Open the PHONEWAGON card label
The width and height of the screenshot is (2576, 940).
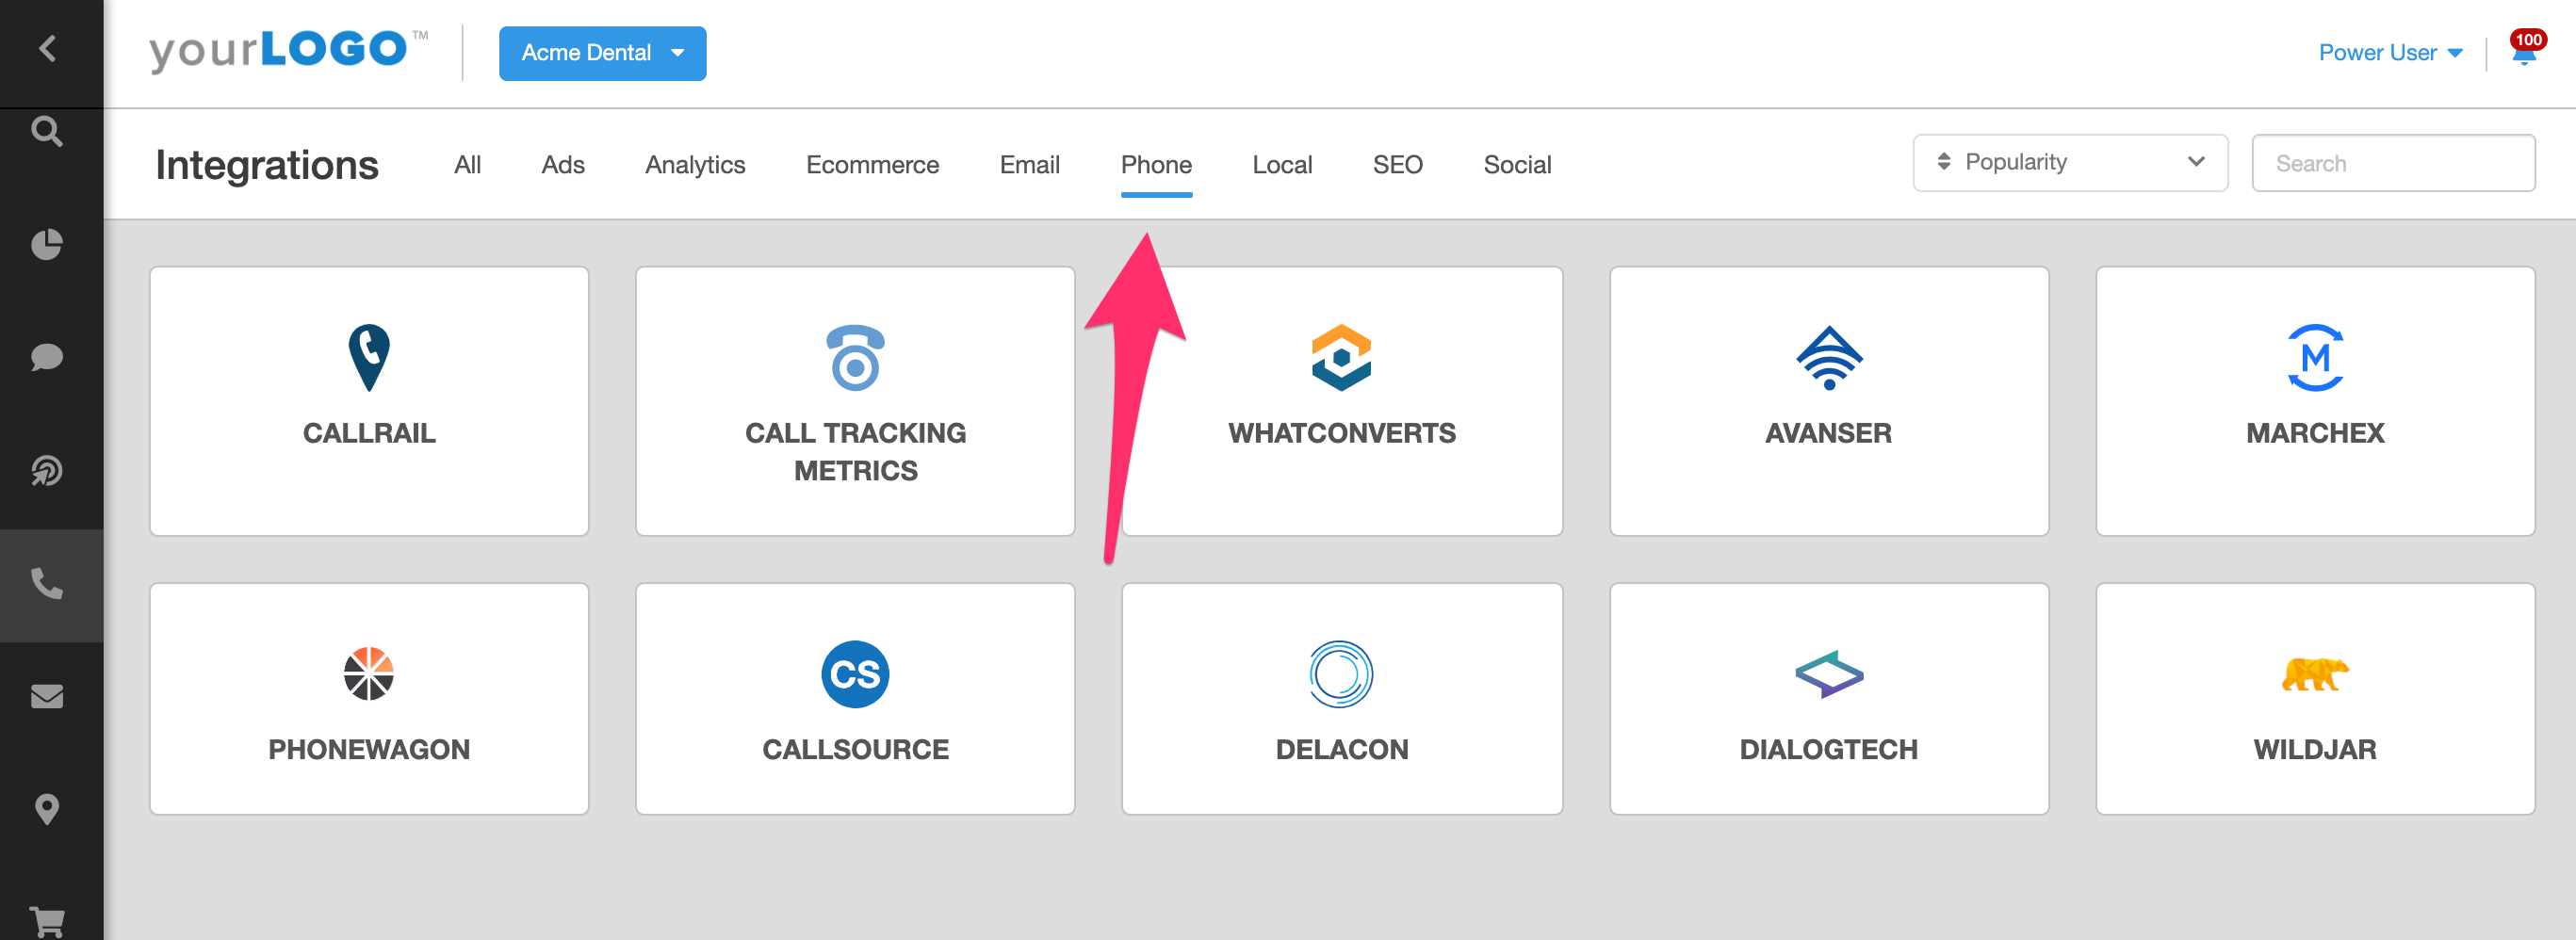[369, 749]
